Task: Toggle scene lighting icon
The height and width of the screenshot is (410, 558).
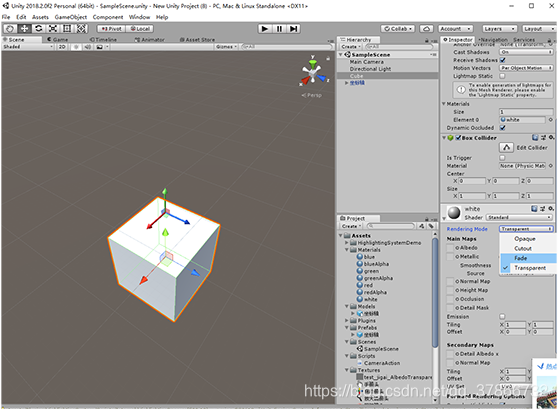Action: click(75, 47)
